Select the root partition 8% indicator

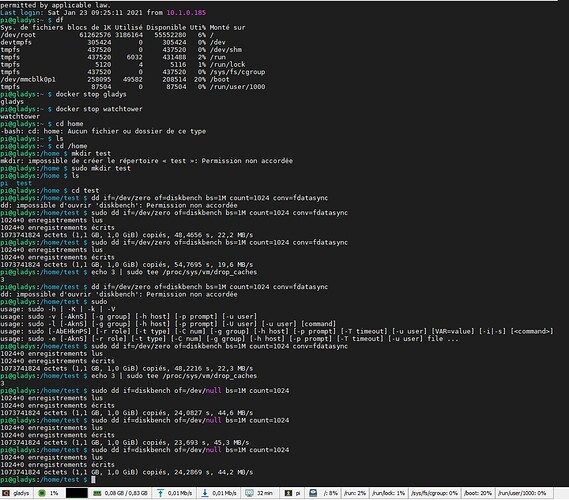tap(330, 493)
